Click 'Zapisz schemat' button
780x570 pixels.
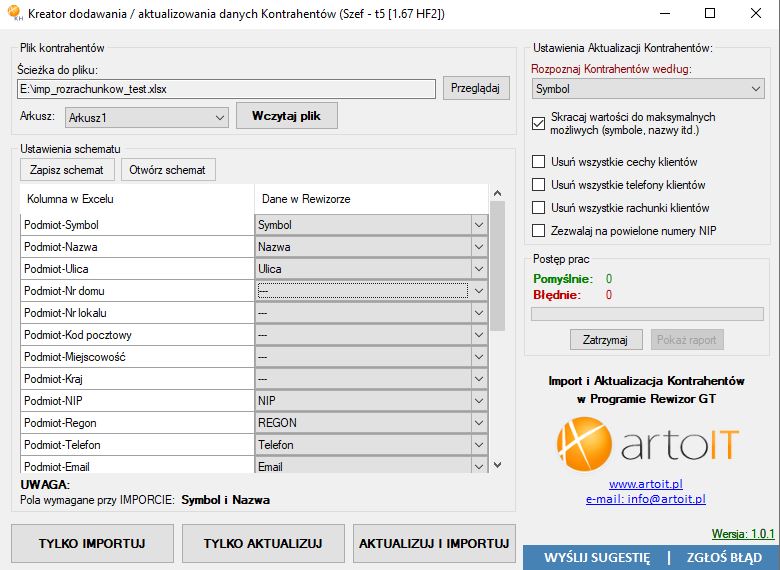pos(67,170)
